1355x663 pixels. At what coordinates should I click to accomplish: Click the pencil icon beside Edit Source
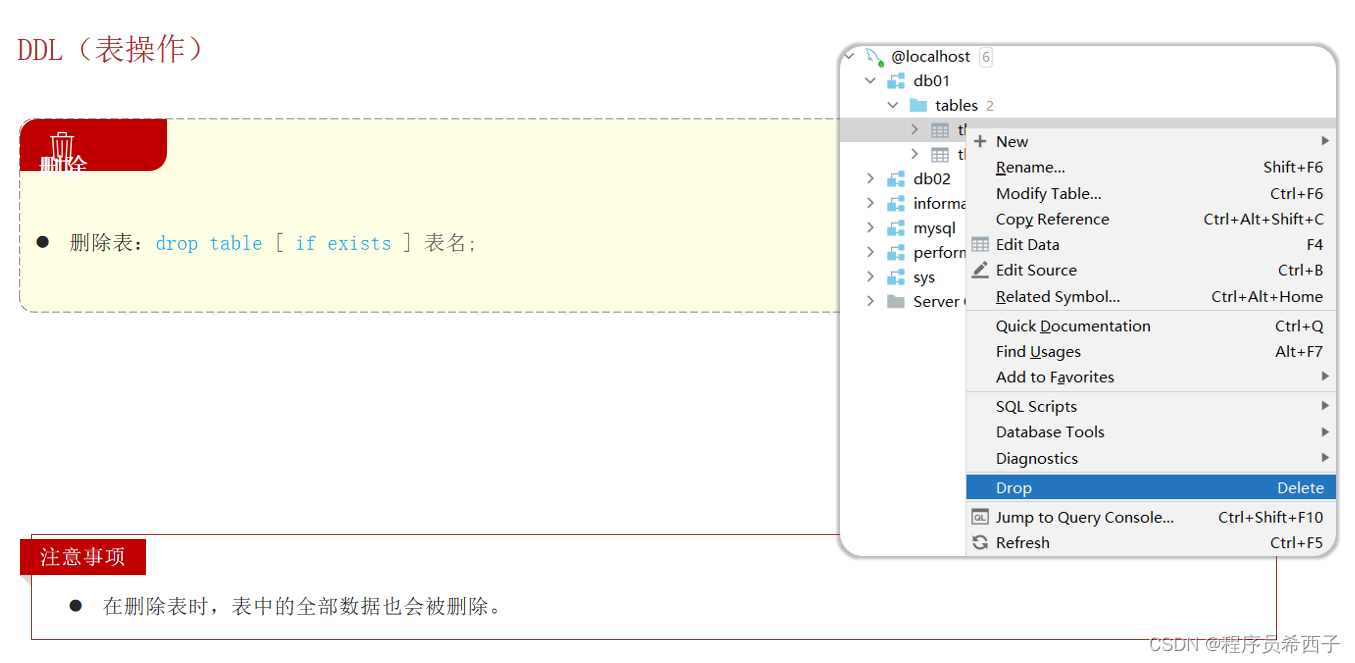point(980,270)
